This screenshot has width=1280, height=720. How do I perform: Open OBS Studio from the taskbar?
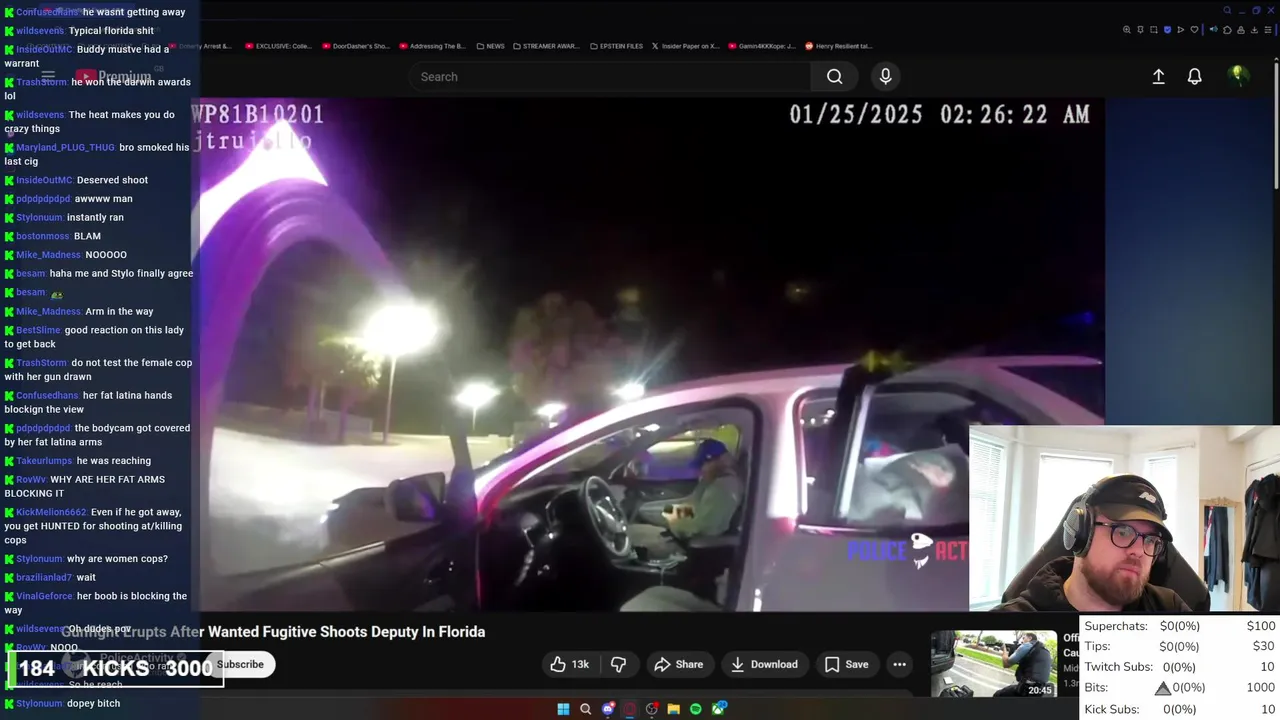pyautogui.click(x=652, y=709)
